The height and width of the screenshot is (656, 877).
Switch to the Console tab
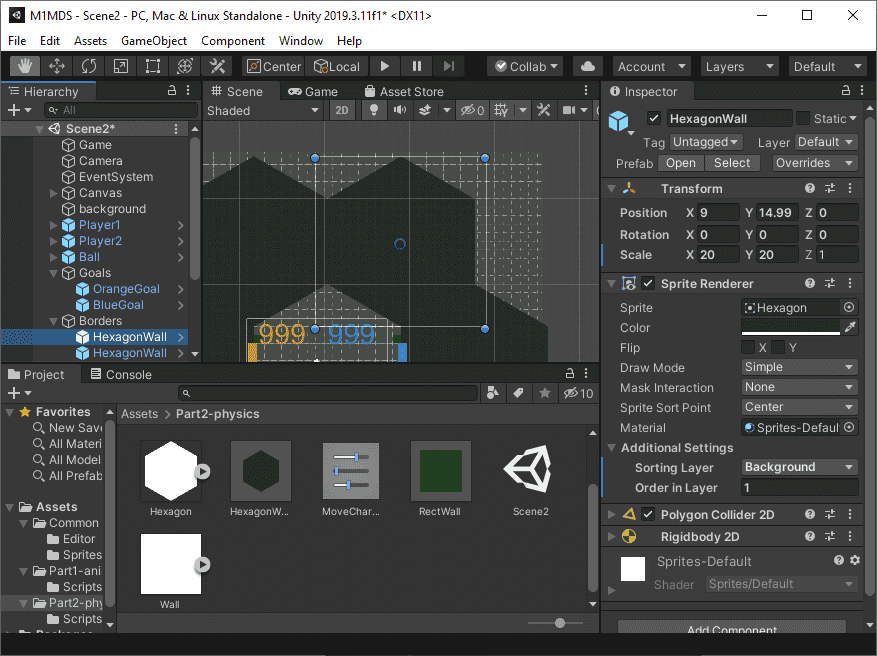click(120, 374)
